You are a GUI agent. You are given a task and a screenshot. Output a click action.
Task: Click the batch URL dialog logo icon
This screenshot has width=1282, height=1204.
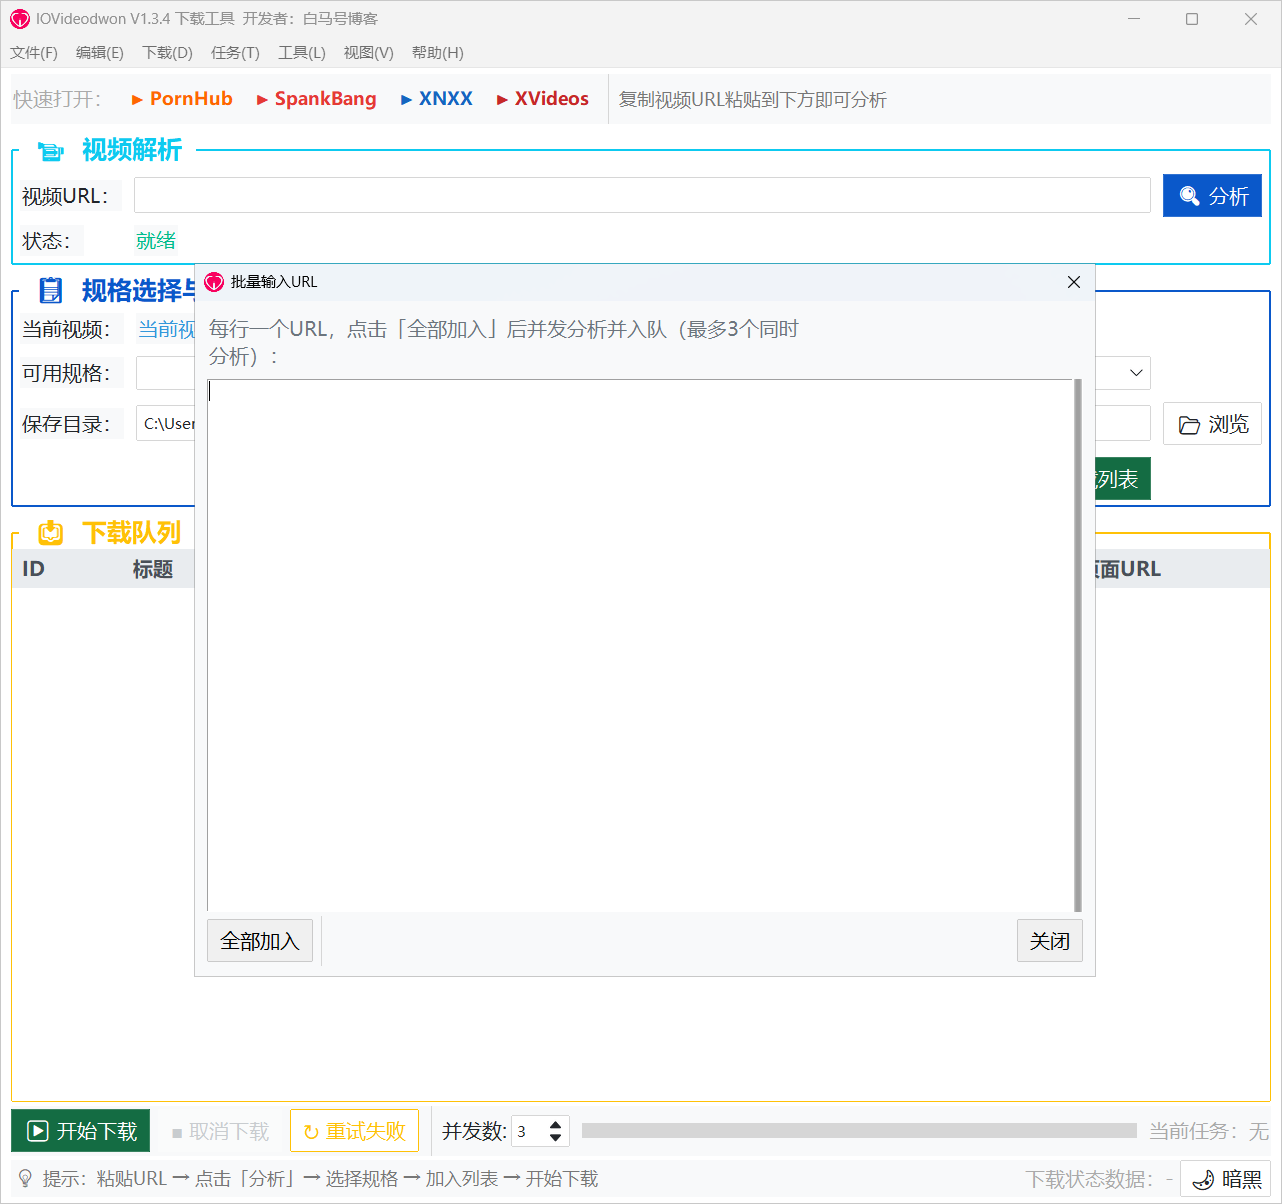coord(214,282)
